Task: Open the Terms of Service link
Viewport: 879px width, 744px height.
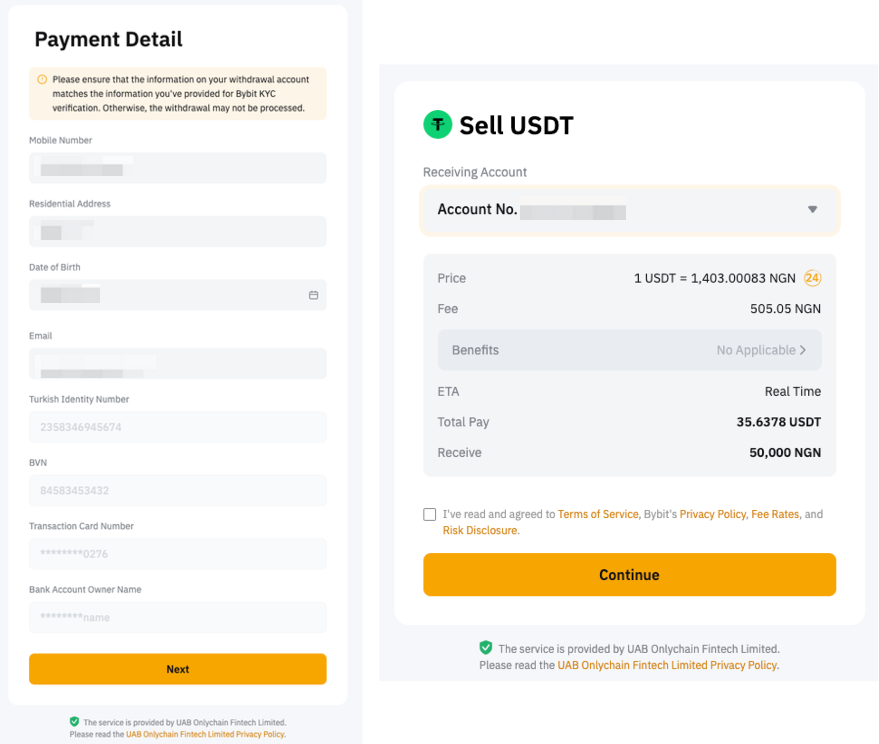Action: pyautogui.click(x=598, y=514)
